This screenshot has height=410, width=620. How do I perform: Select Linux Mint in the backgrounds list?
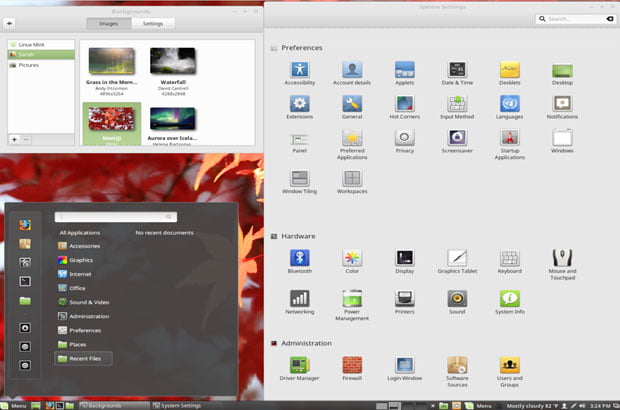[31, 44]
